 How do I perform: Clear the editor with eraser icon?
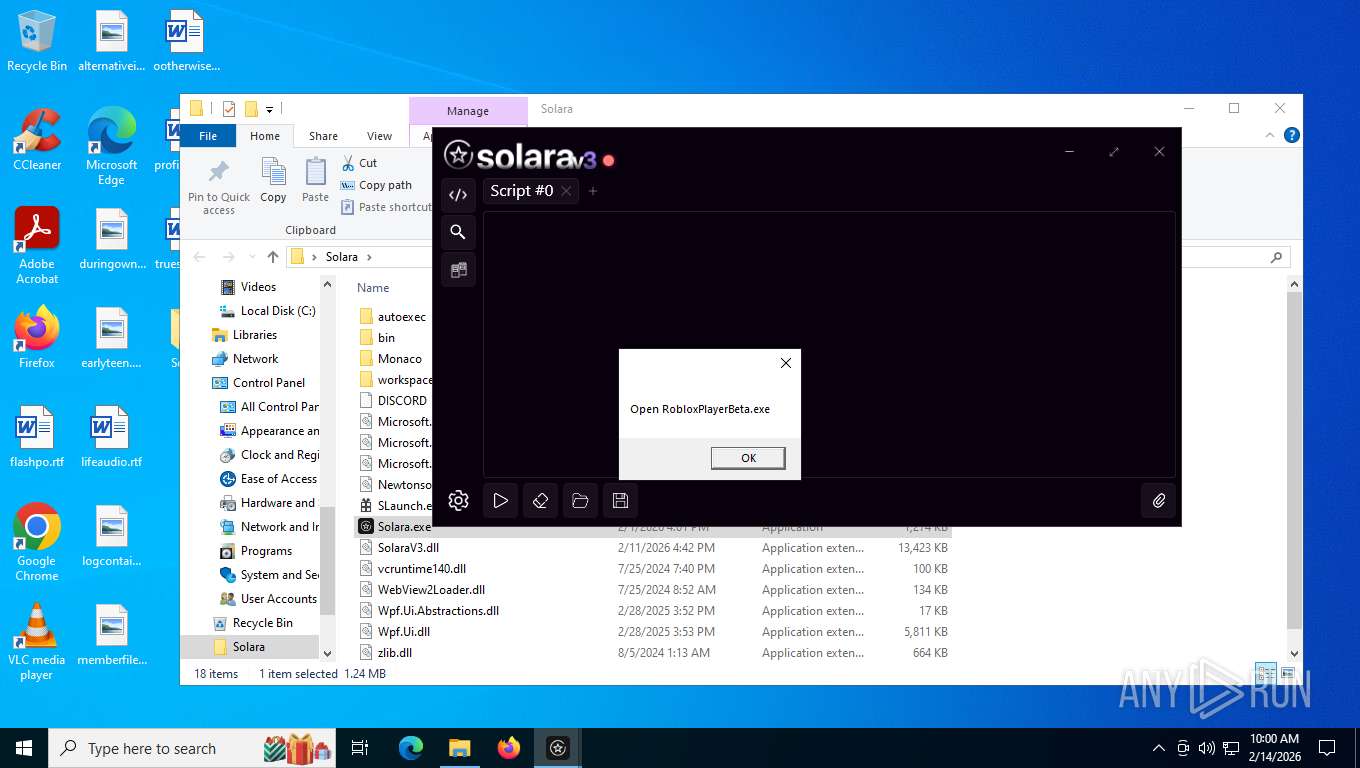540,500
